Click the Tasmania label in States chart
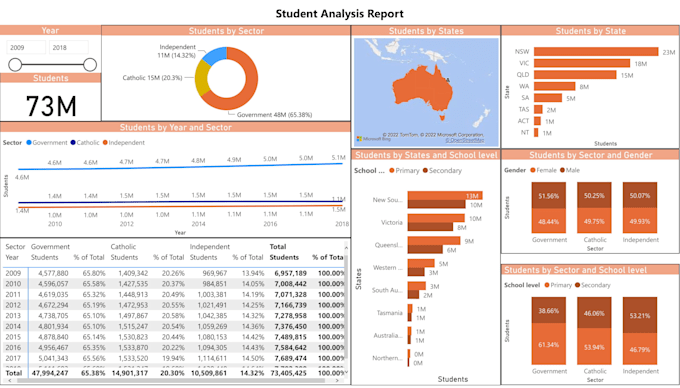 [x=389, y=313]
